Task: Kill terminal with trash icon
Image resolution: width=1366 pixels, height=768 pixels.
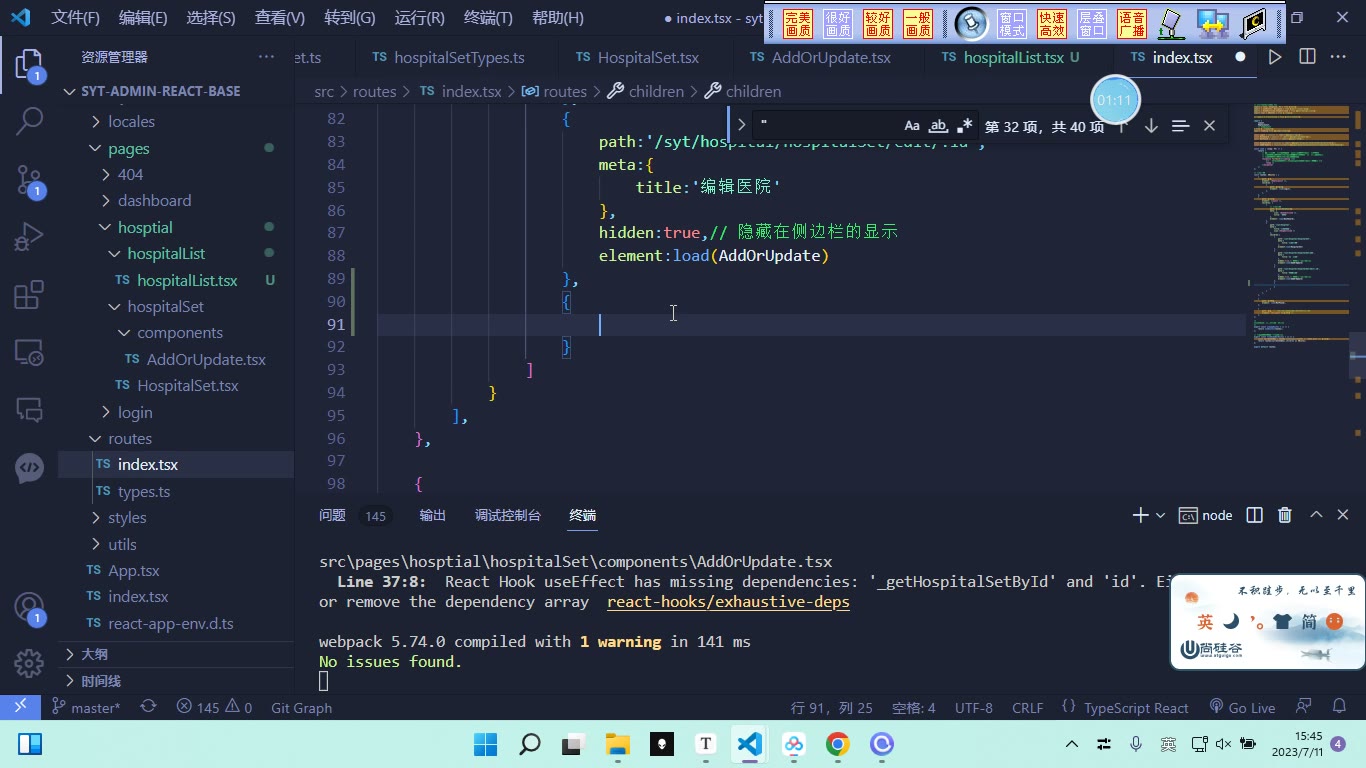Action: tap(1285, 515)
